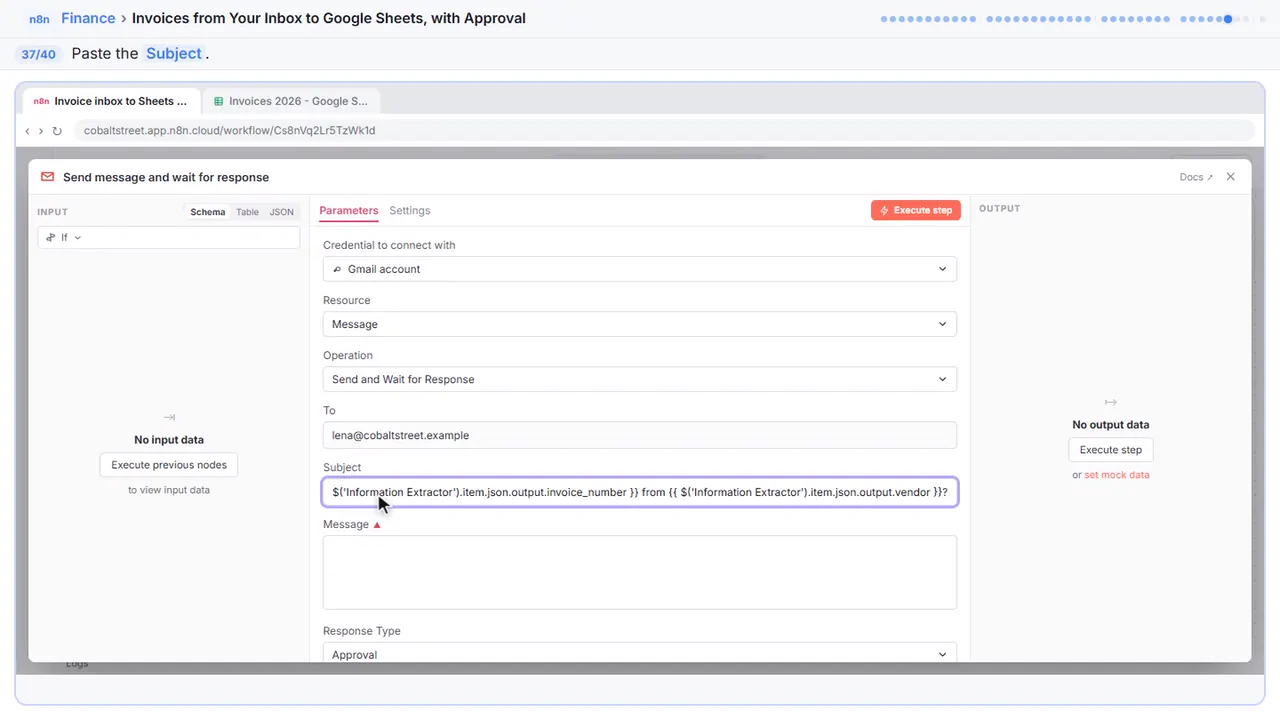
Task: Open the Docs link
Action: click(1196, 177)
